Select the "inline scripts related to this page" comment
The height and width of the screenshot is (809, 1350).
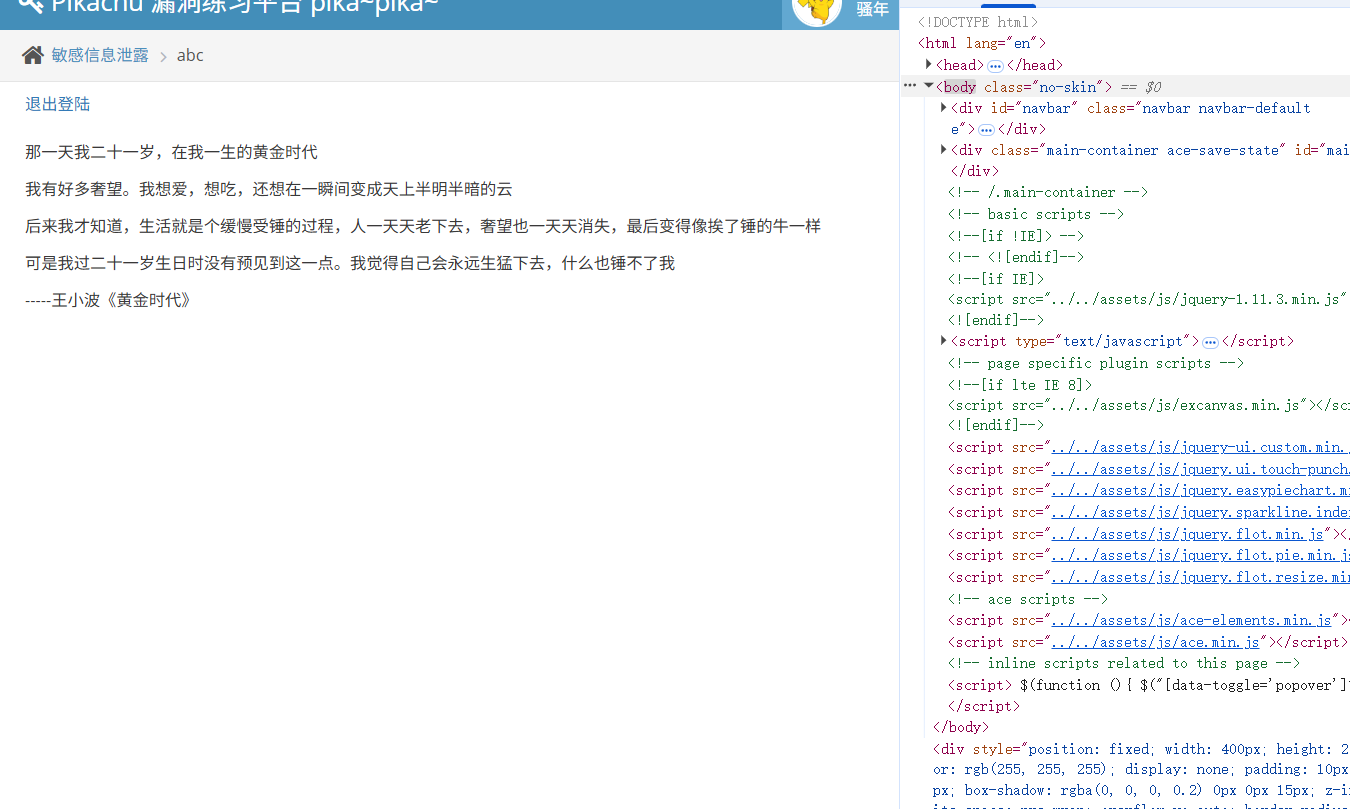tap(1124, 663)
